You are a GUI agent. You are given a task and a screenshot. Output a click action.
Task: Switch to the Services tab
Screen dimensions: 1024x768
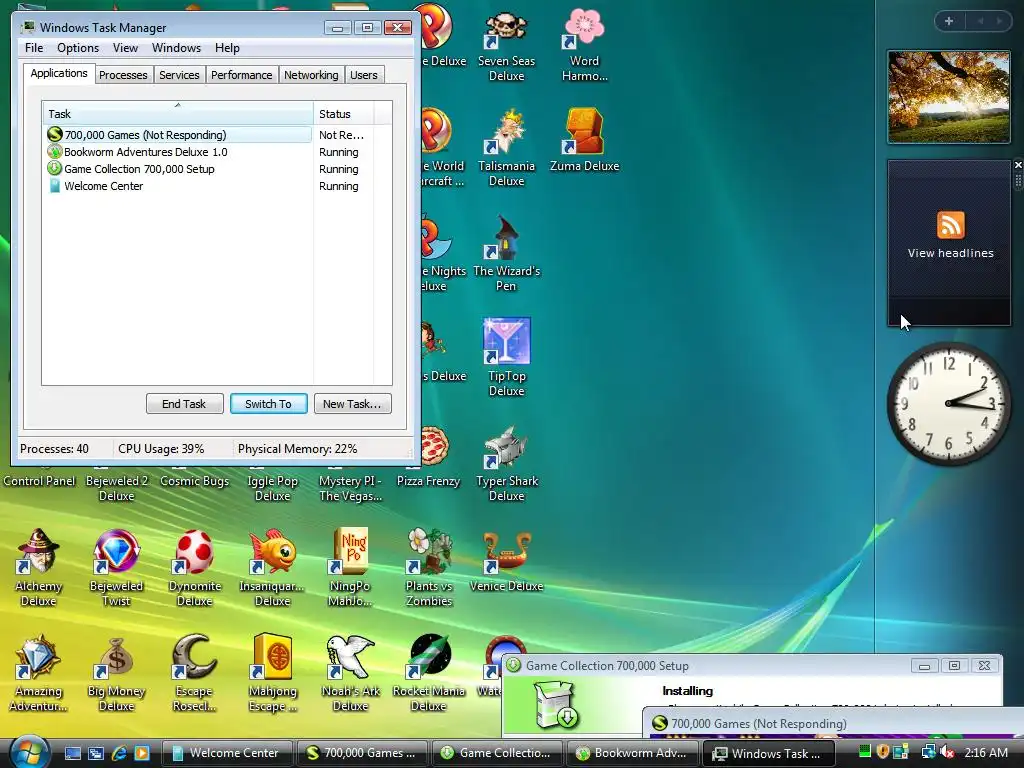coord(179,75)
